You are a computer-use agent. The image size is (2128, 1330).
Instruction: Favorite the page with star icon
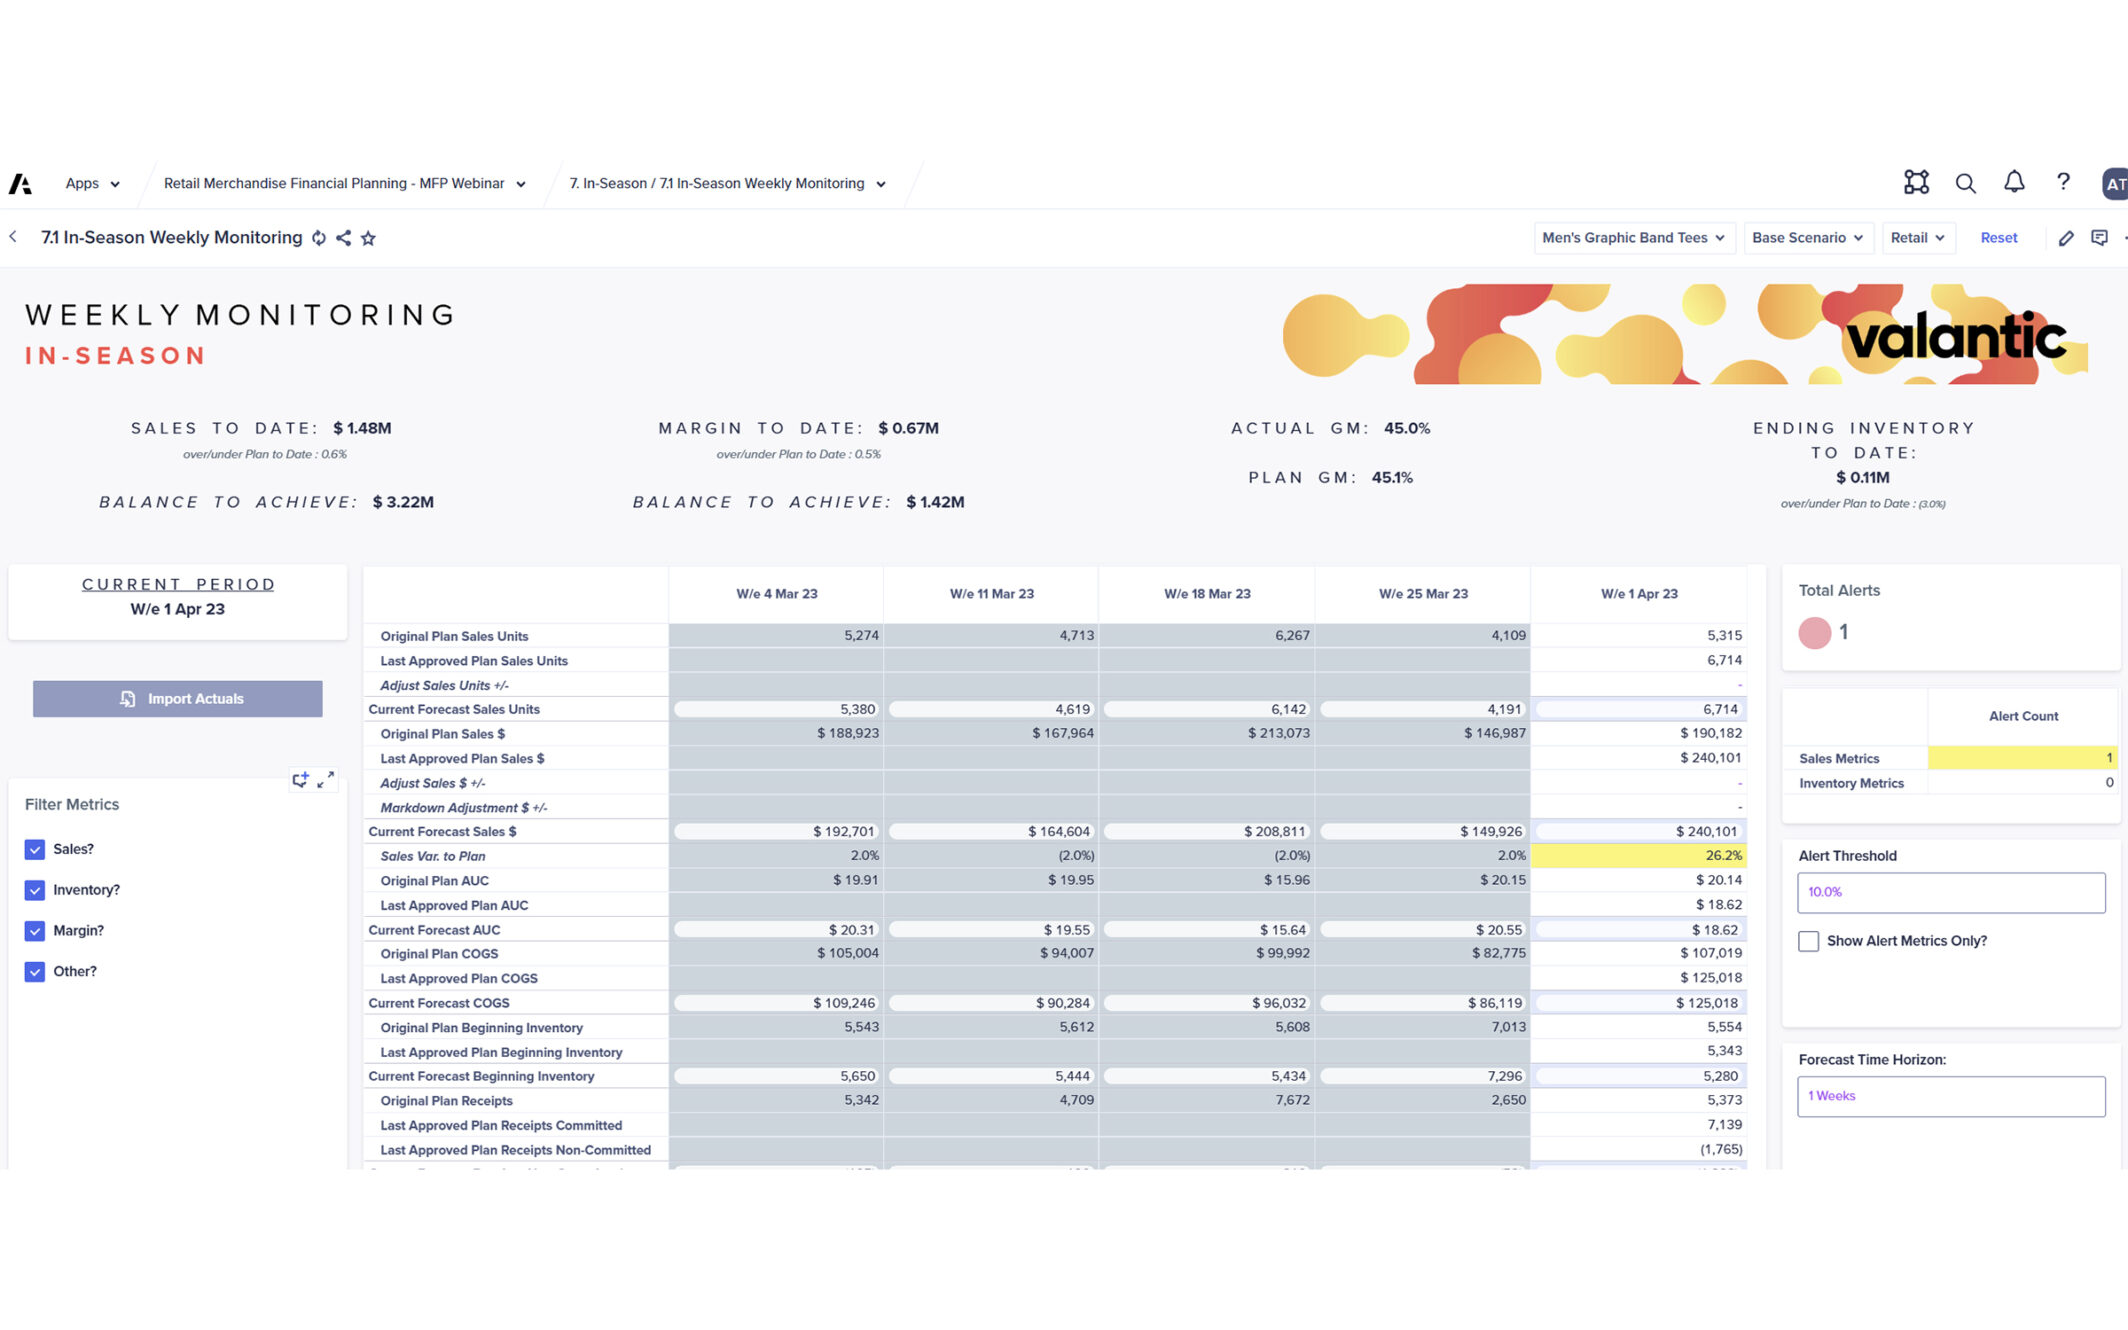[368, 238]
